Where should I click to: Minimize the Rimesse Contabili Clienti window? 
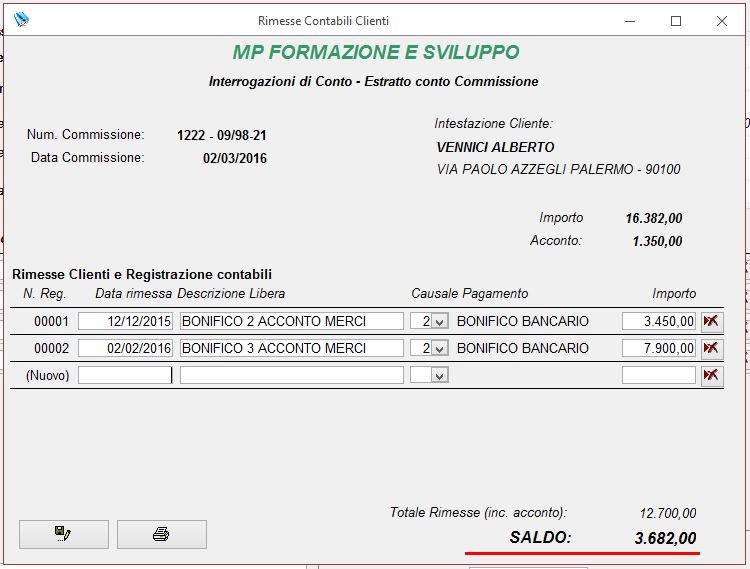click(x=630, y=21)
